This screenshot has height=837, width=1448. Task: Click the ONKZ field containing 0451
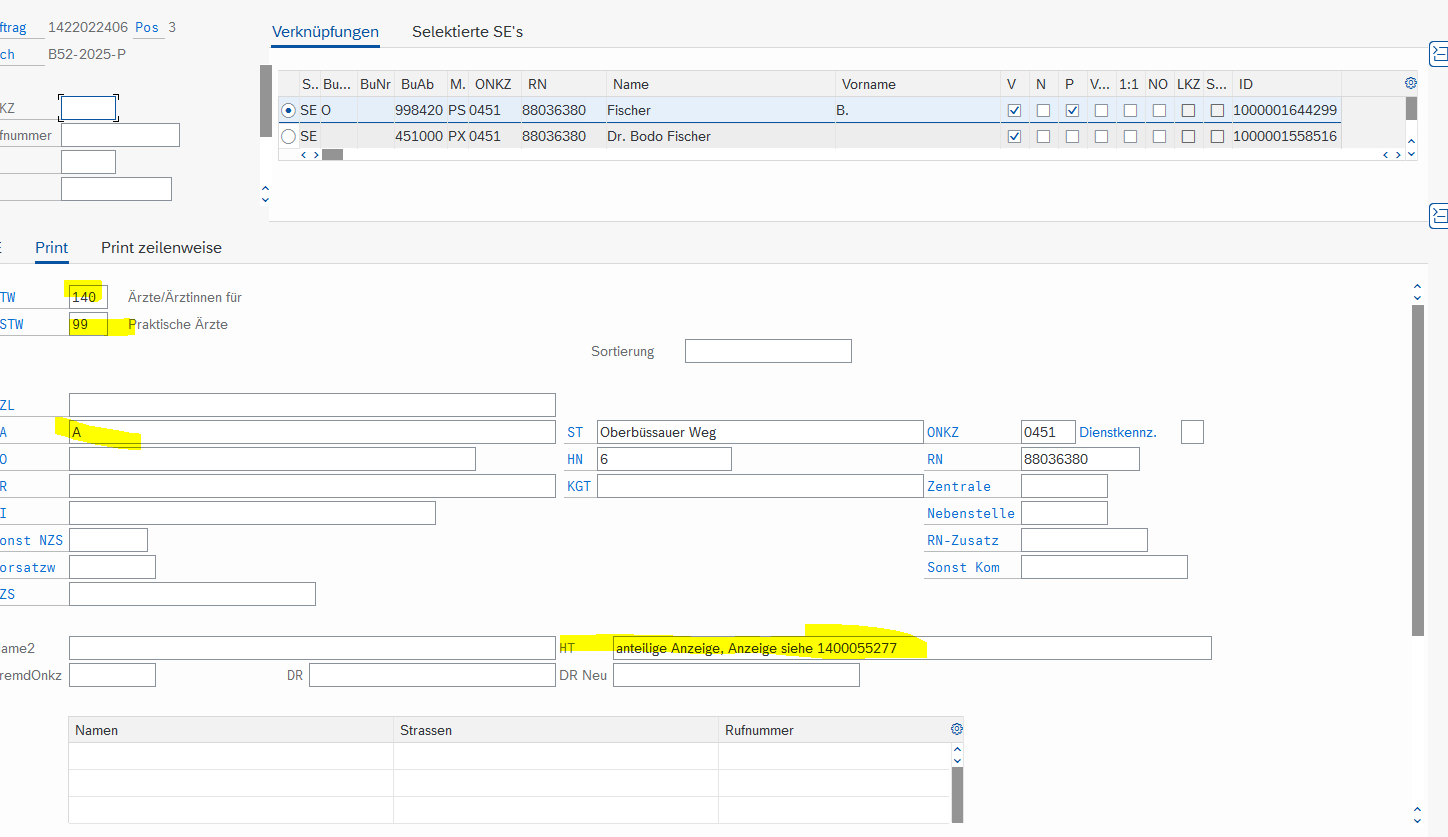tap(1048, 432)
